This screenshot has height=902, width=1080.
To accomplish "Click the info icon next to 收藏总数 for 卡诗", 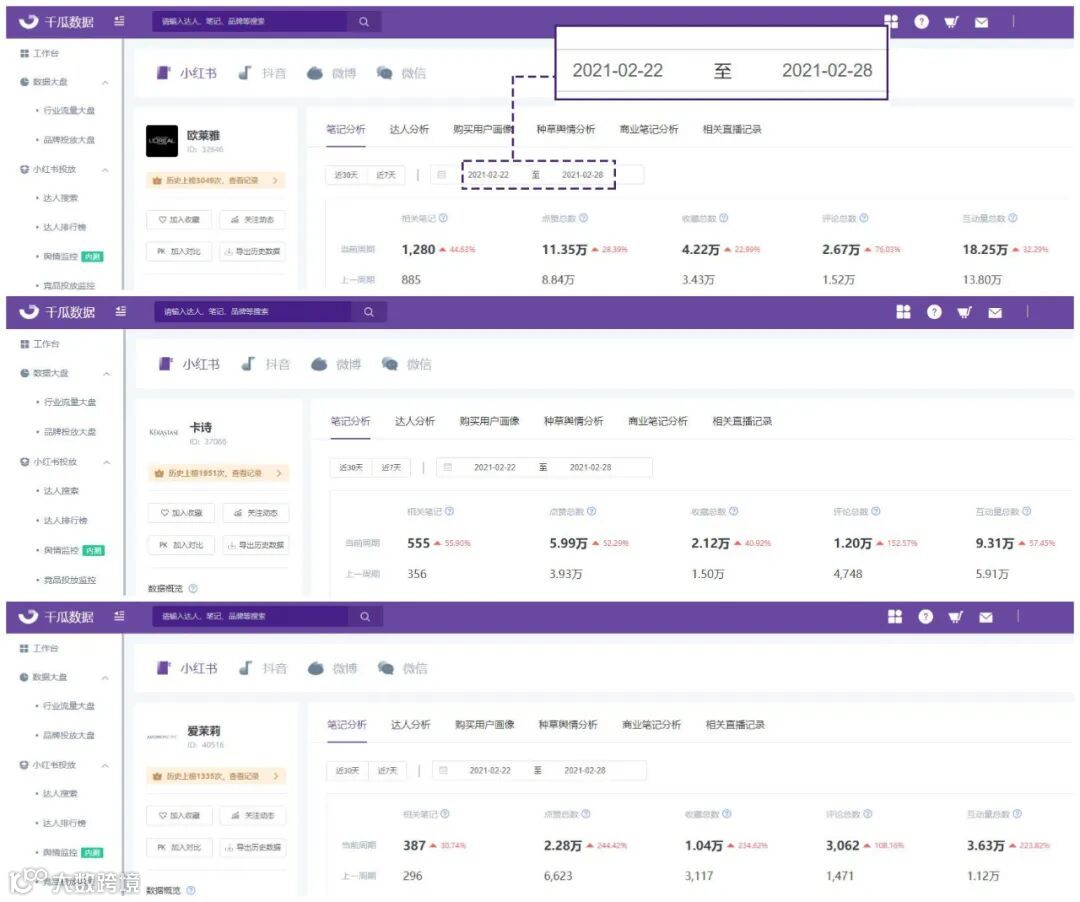I will tap(734, 511).
